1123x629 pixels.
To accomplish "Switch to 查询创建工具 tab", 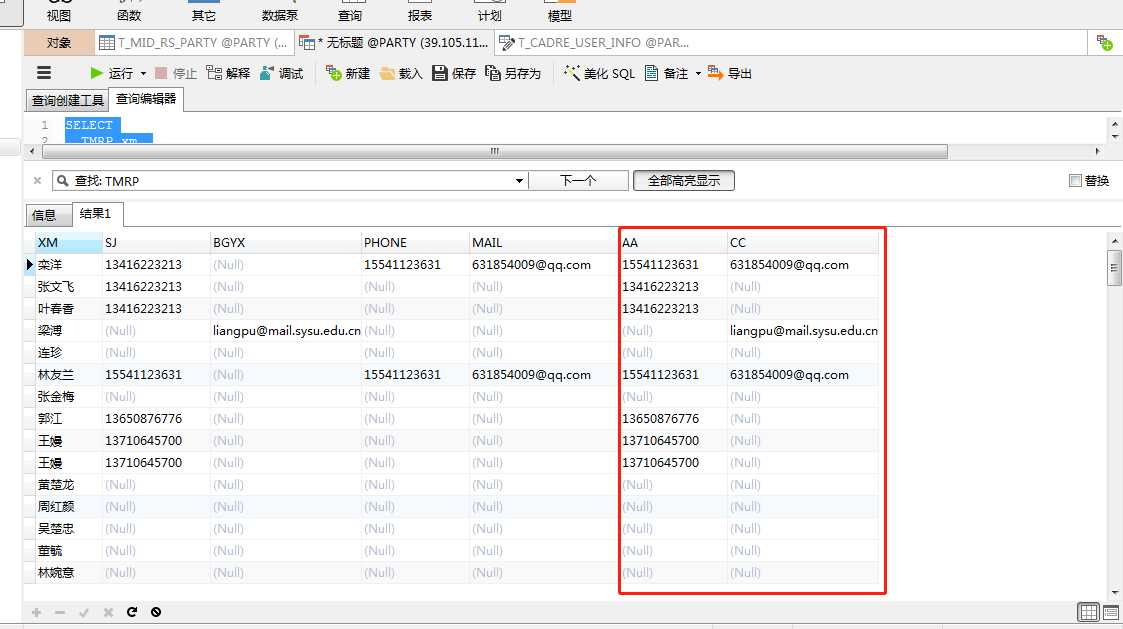I will point(67,100).
